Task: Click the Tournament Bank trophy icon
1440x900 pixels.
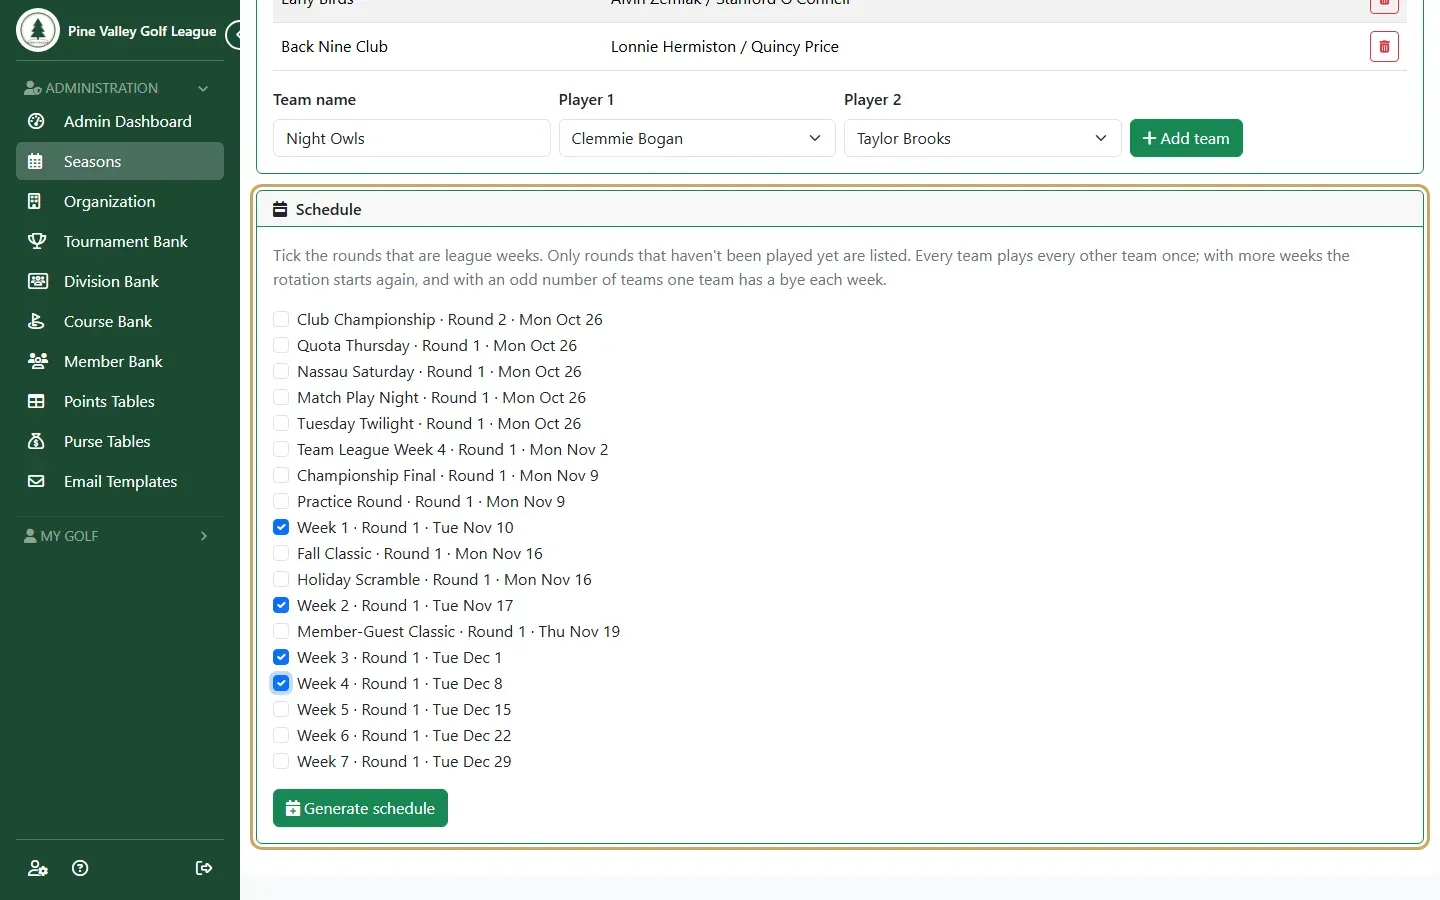Action: tap(36, 241)
